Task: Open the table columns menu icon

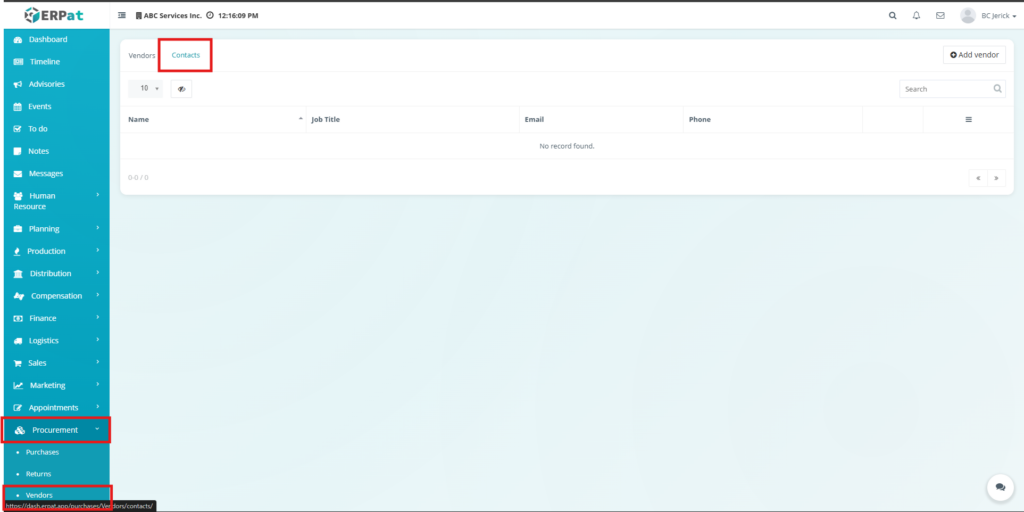Action: 968,120
